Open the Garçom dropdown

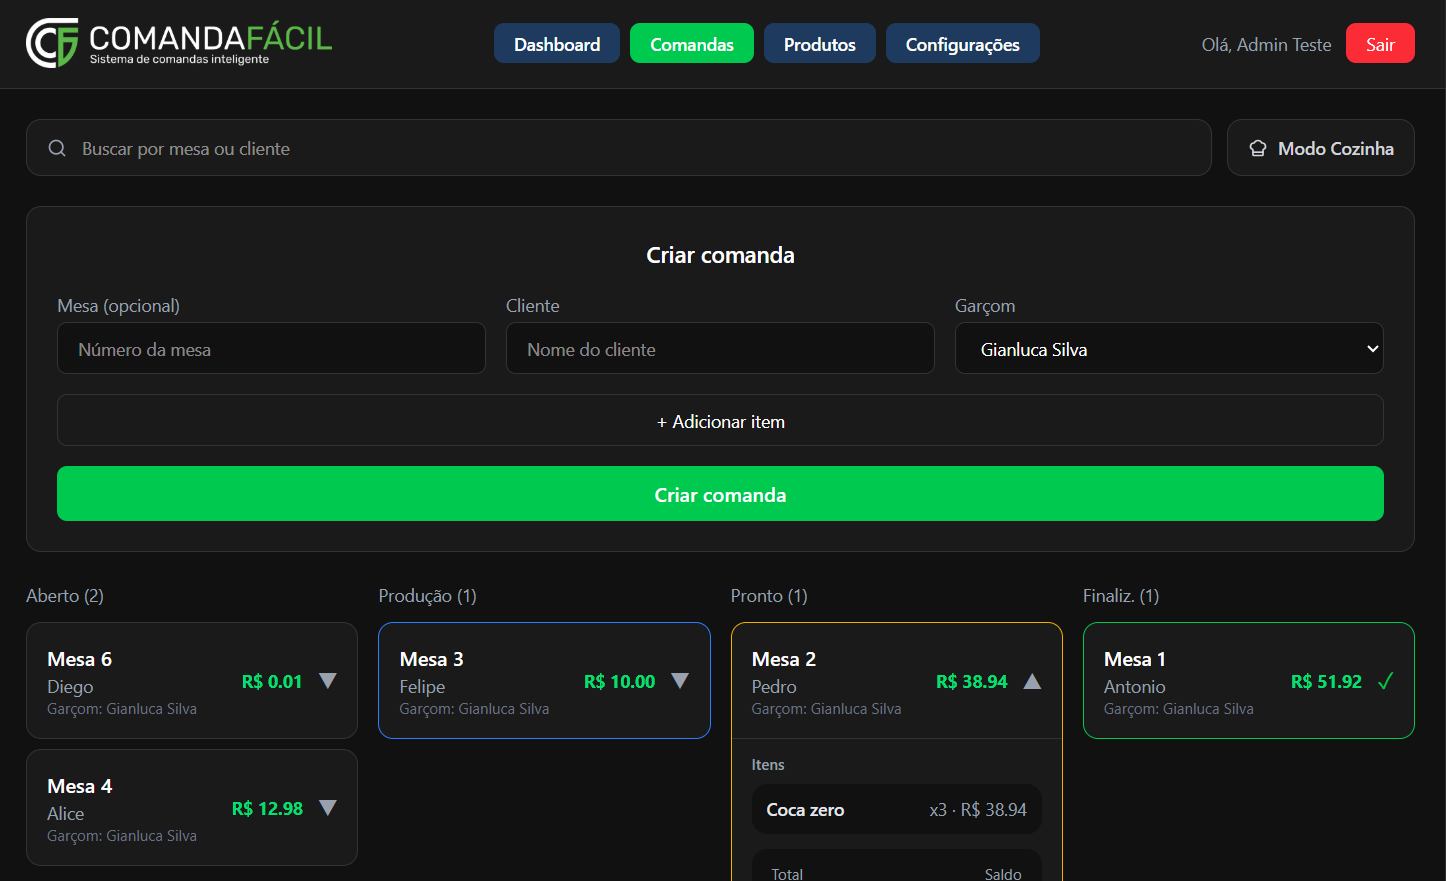click(x=1168, y=349)
